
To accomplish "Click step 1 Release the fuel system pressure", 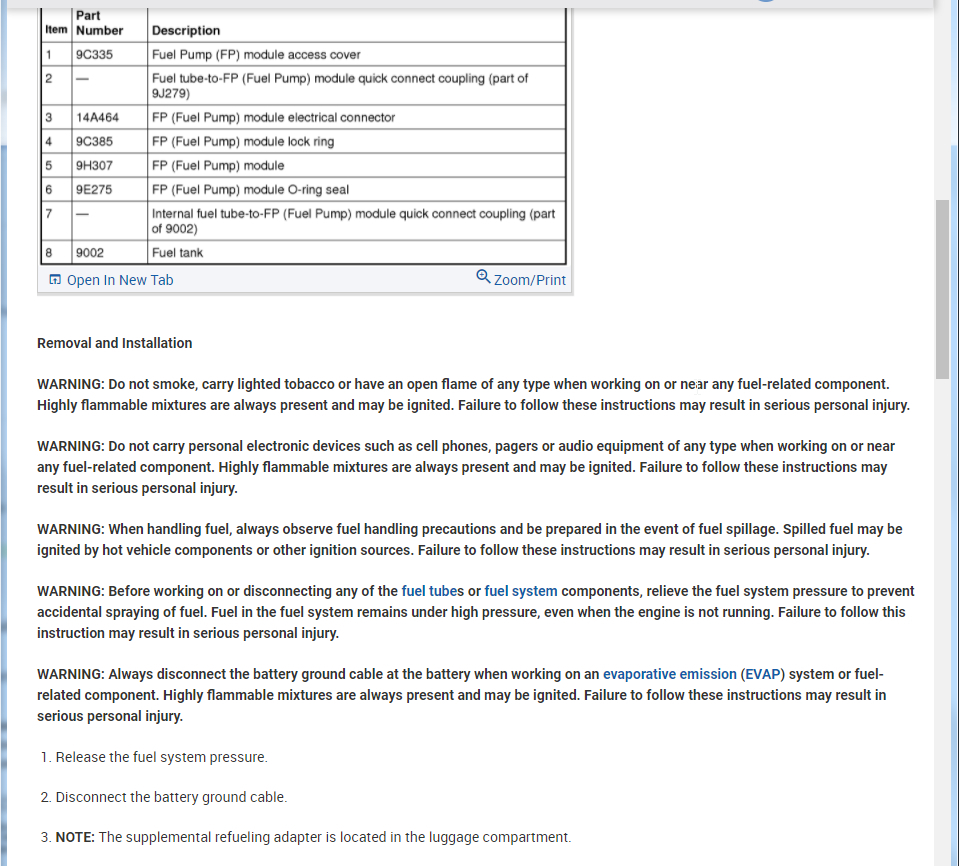I will [161, 757].
